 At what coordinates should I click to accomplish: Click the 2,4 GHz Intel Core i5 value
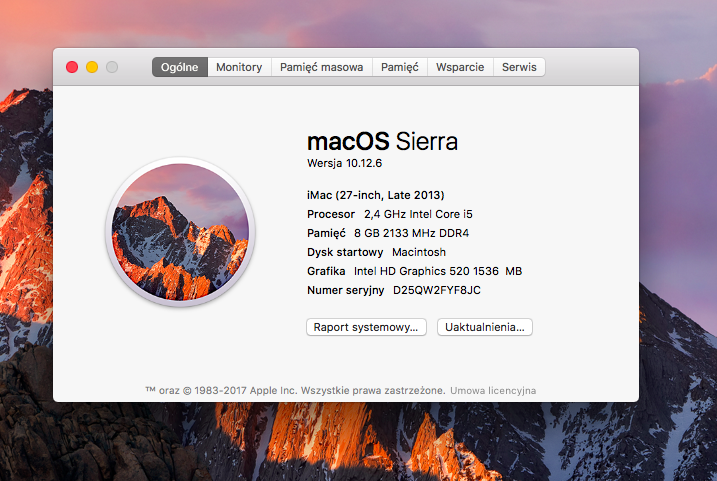(x=418, y=214)
